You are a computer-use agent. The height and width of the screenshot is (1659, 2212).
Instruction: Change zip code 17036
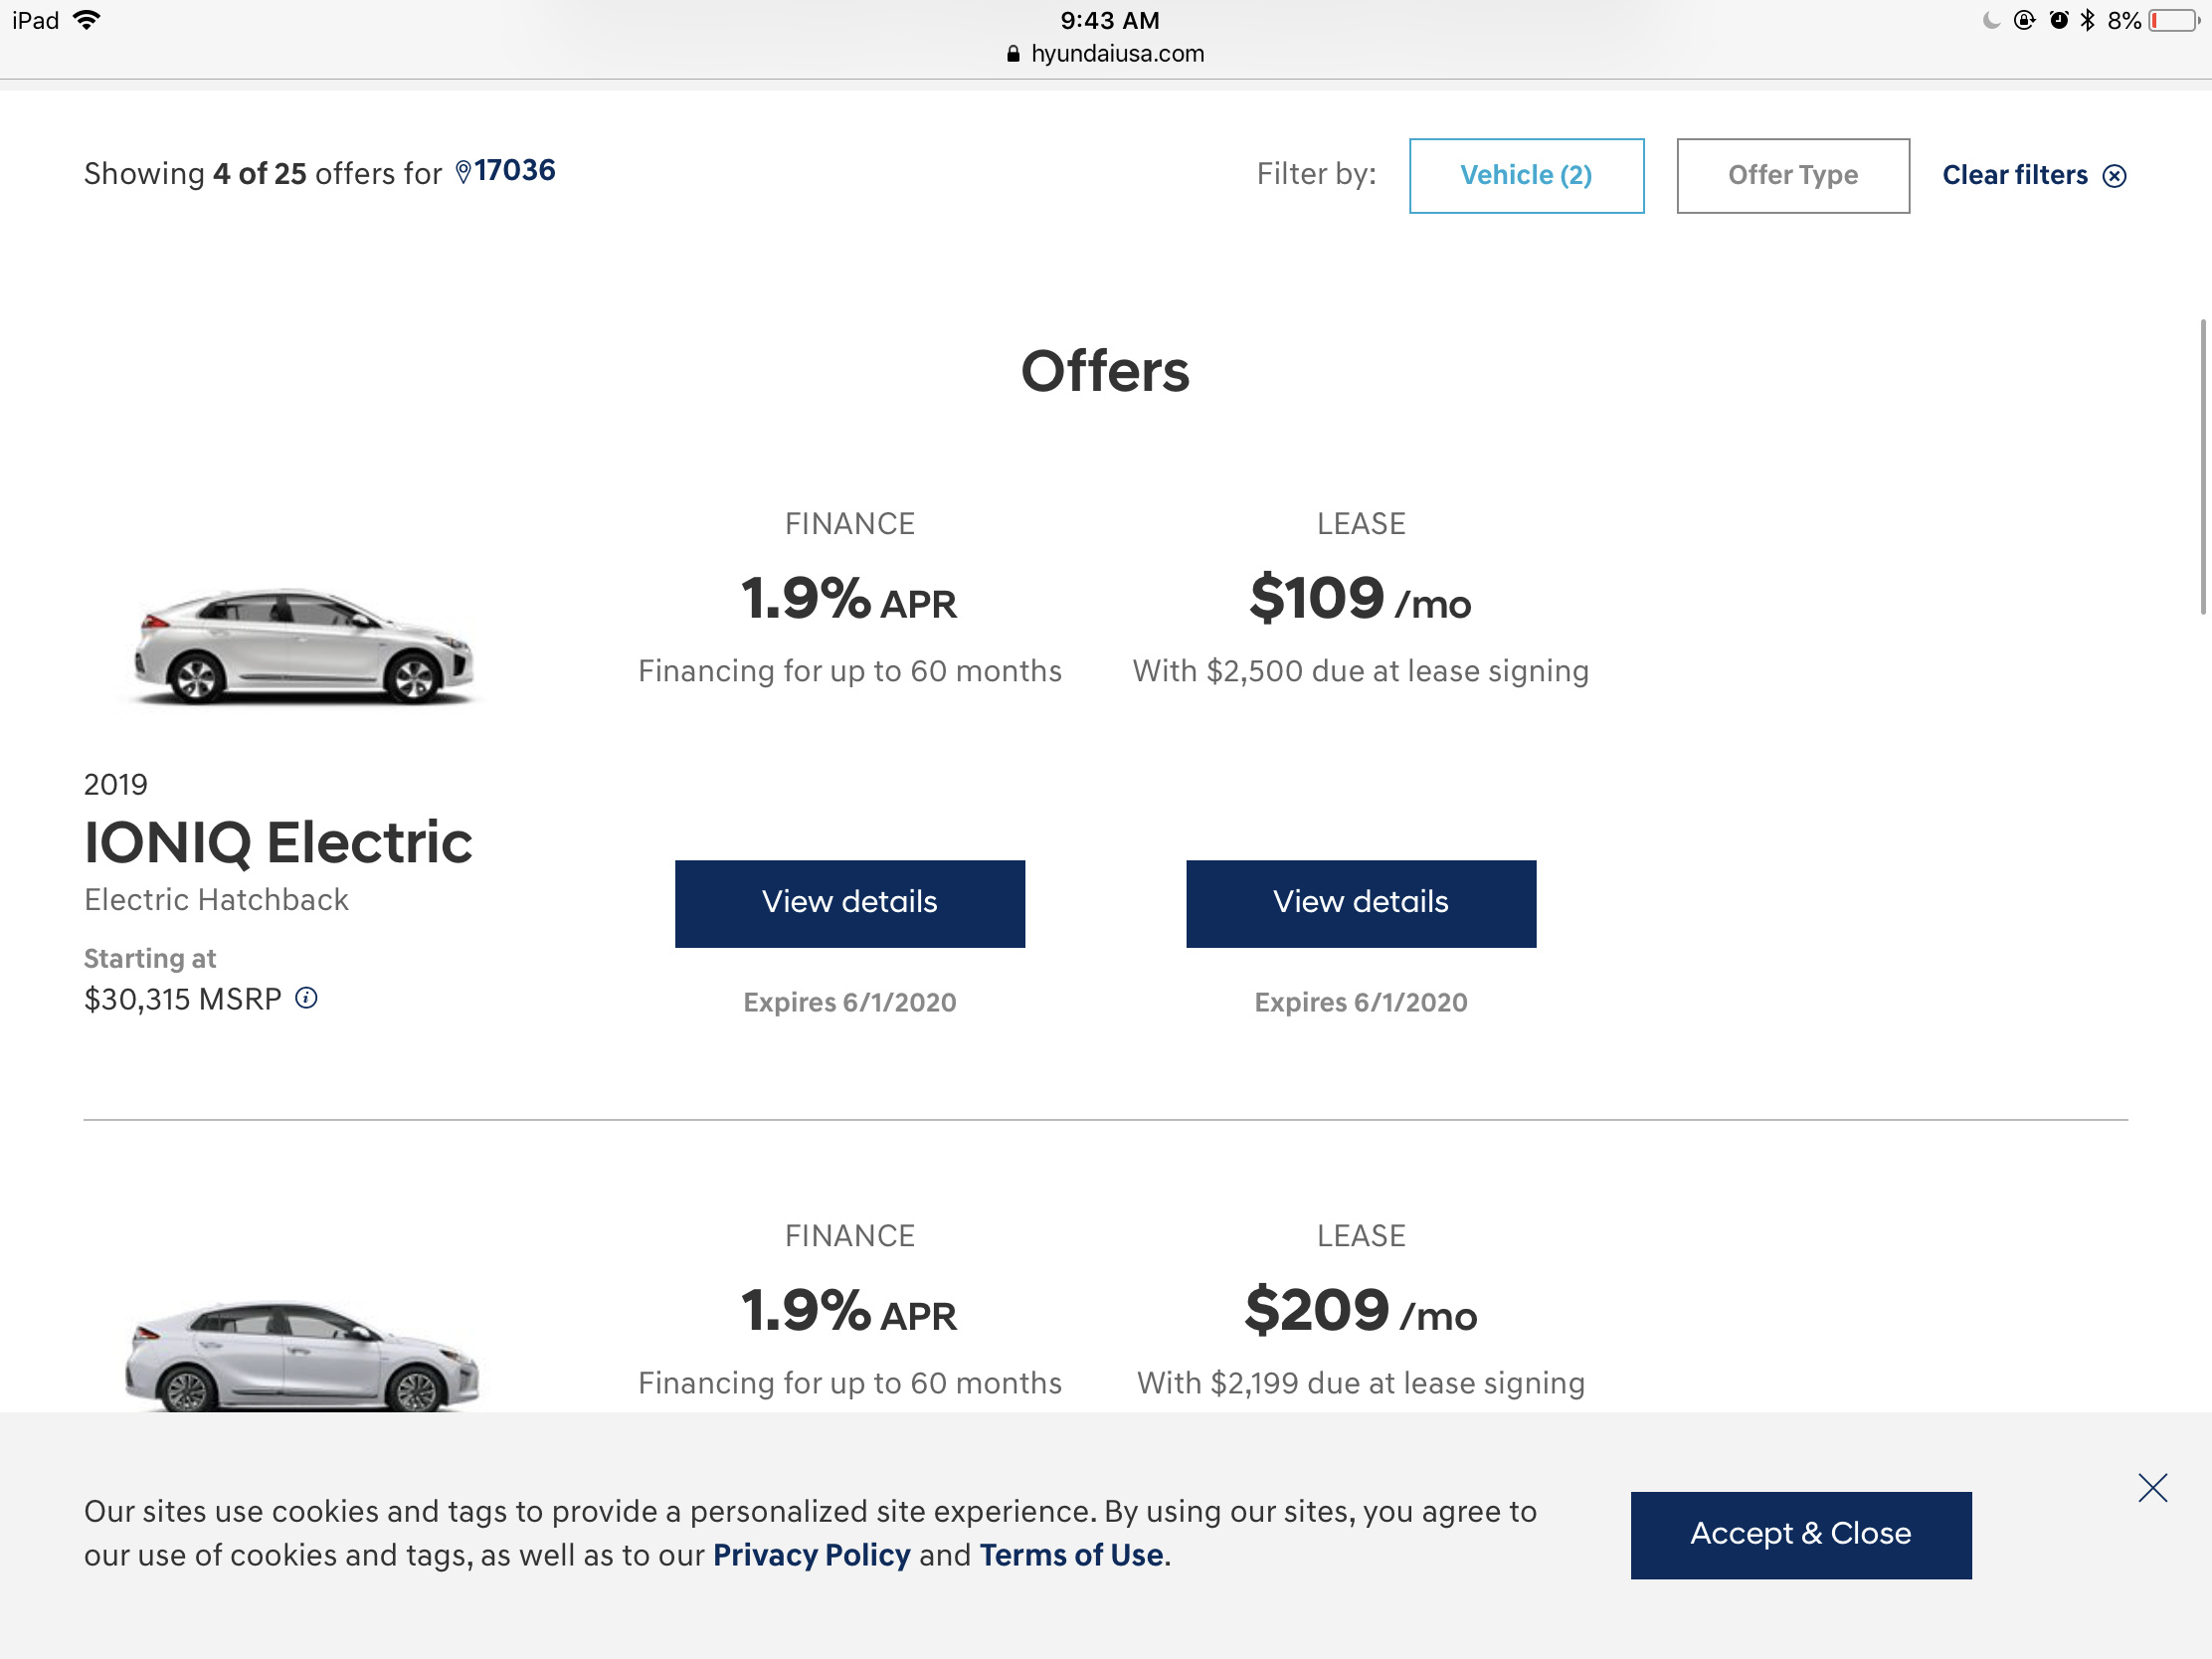click(514, 171)
